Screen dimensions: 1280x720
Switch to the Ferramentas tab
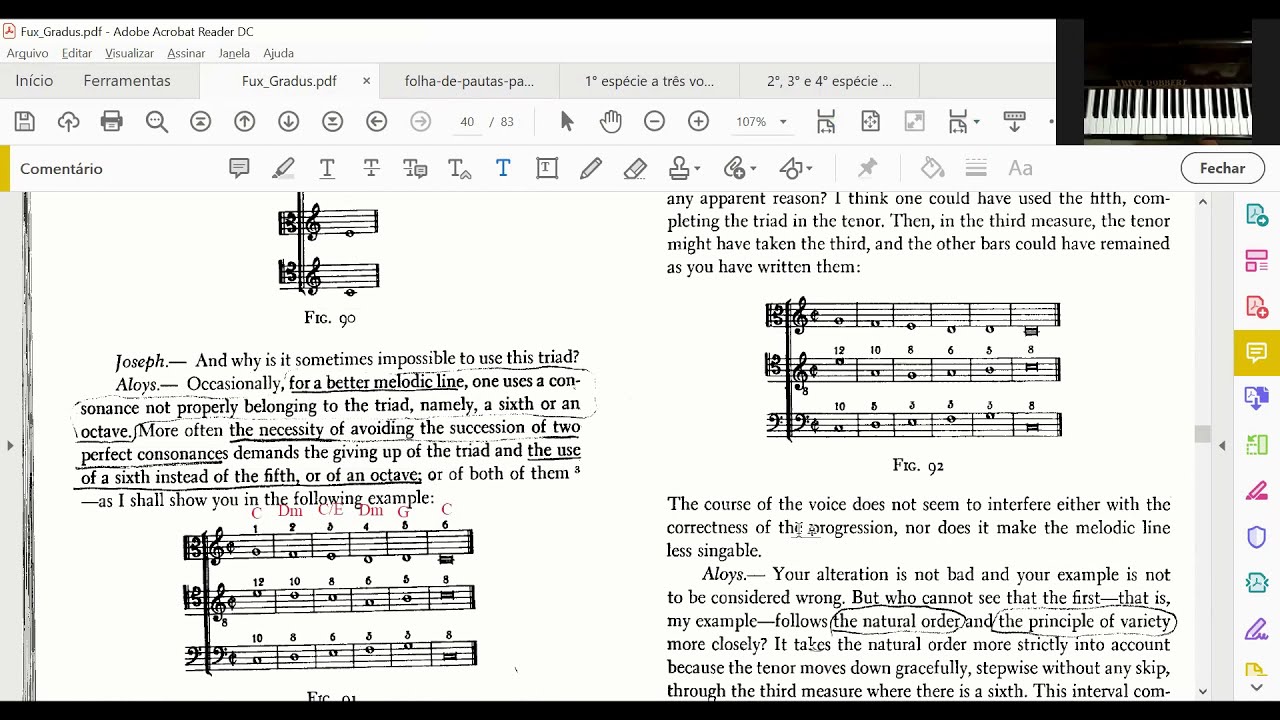(x=127, y=81)
